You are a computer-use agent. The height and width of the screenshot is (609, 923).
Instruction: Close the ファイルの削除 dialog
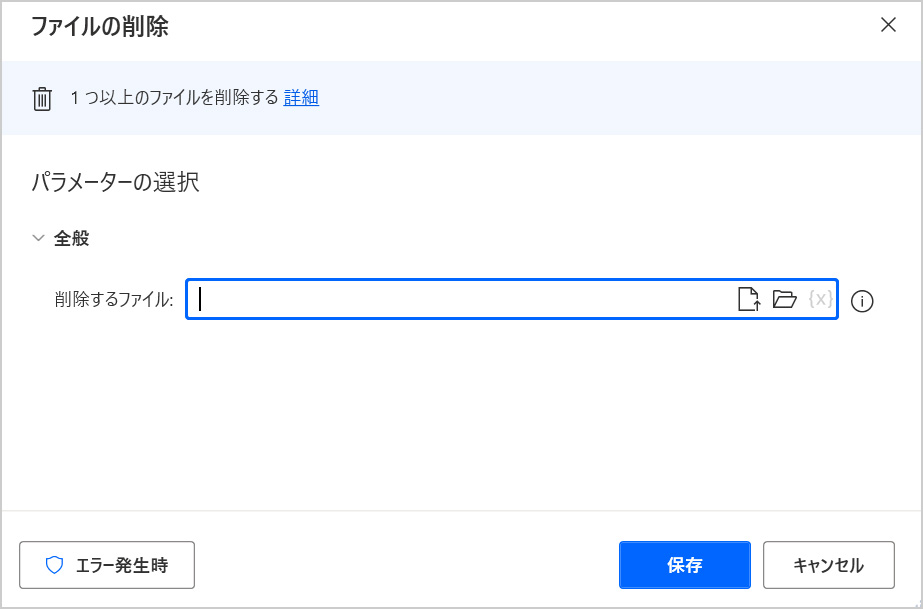click(888, 25)
